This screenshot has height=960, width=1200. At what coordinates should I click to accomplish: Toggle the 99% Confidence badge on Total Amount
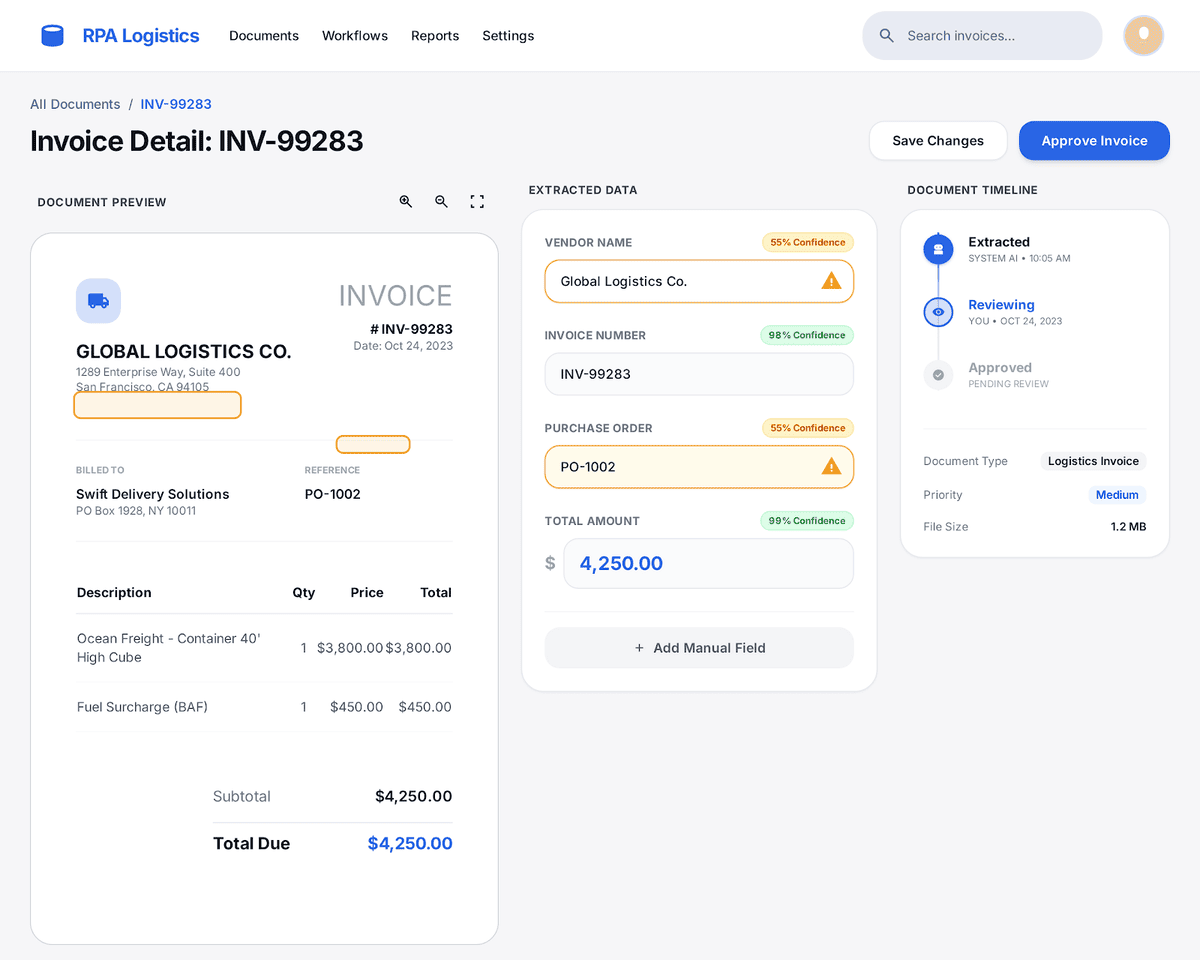[807, 520]
